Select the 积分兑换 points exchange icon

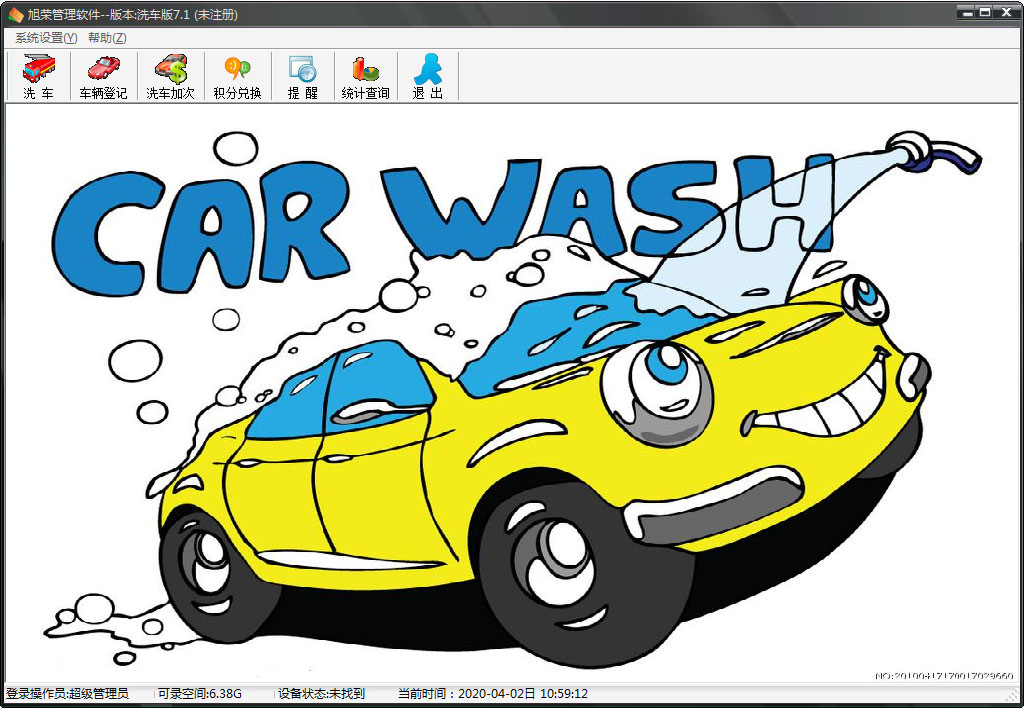pos(237,77)
